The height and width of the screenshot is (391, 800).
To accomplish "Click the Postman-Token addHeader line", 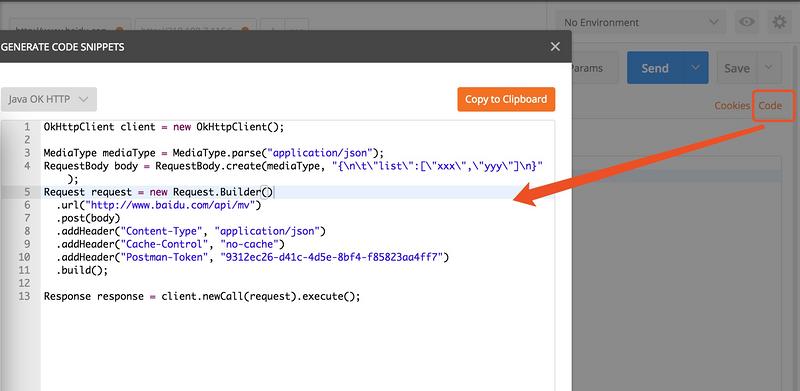I will pos(253,257).
